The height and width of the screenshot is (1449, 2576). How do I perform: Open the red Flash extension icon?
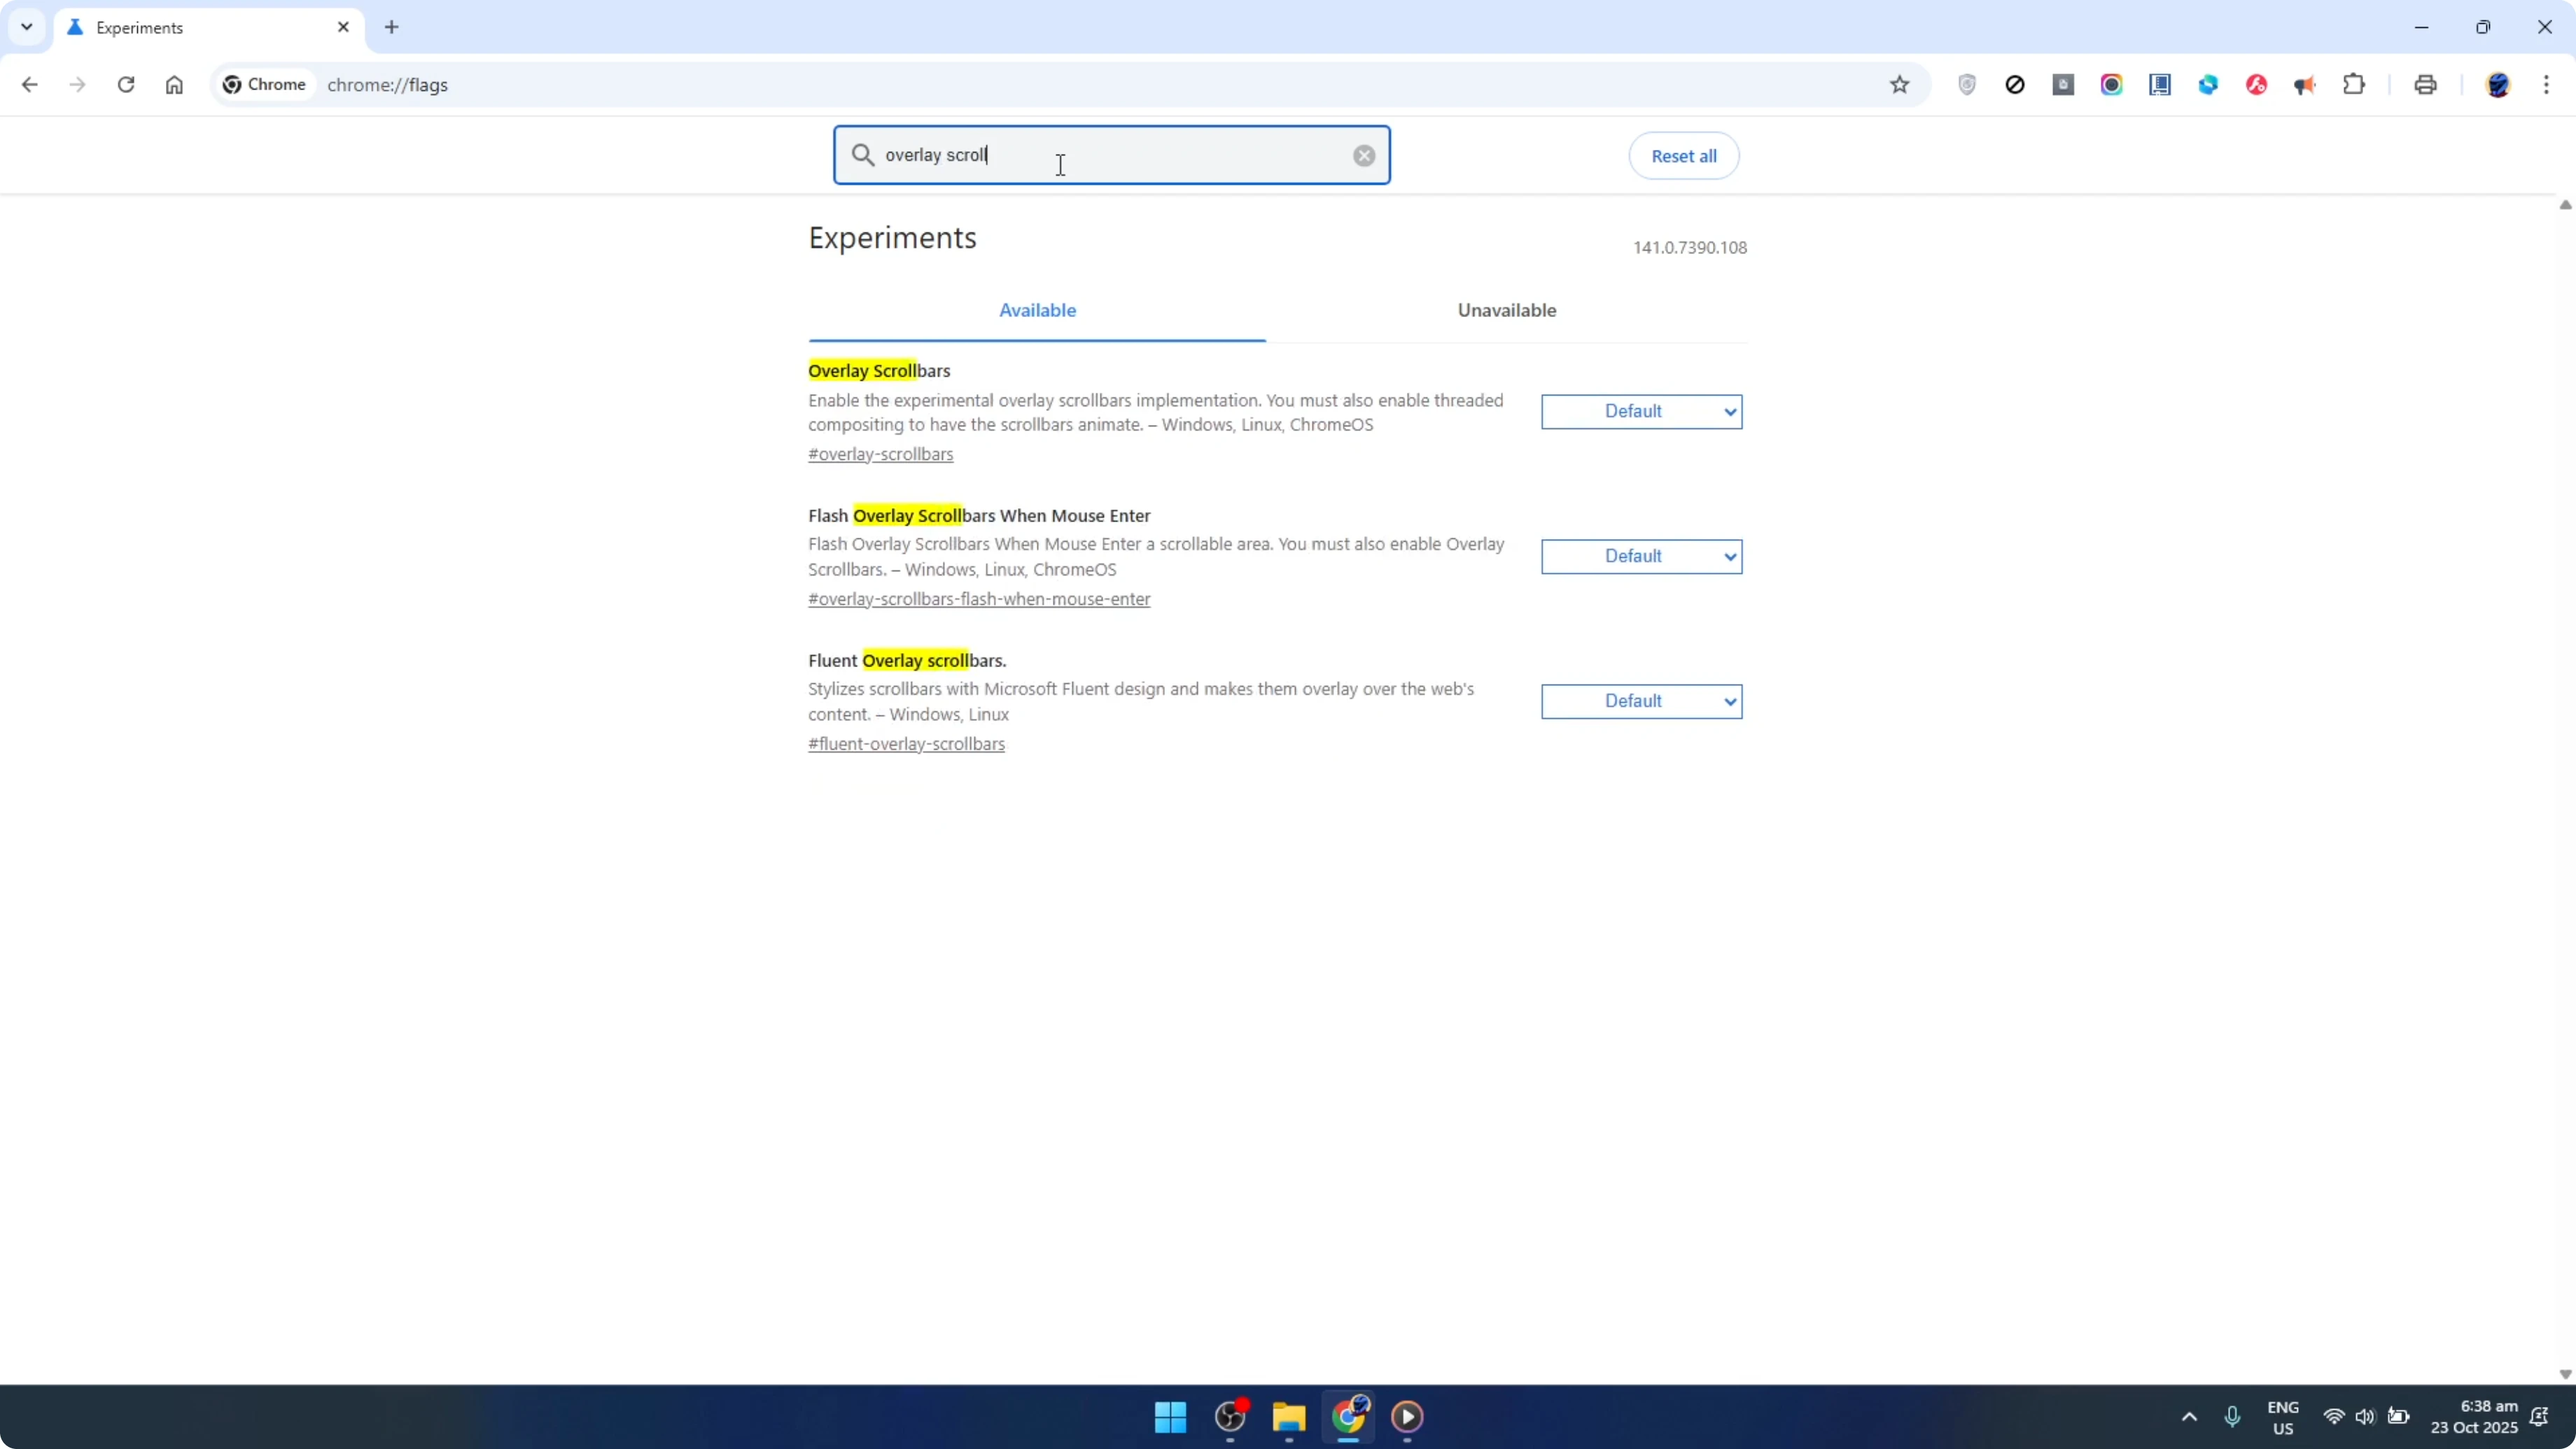(x=2255, y=85)
